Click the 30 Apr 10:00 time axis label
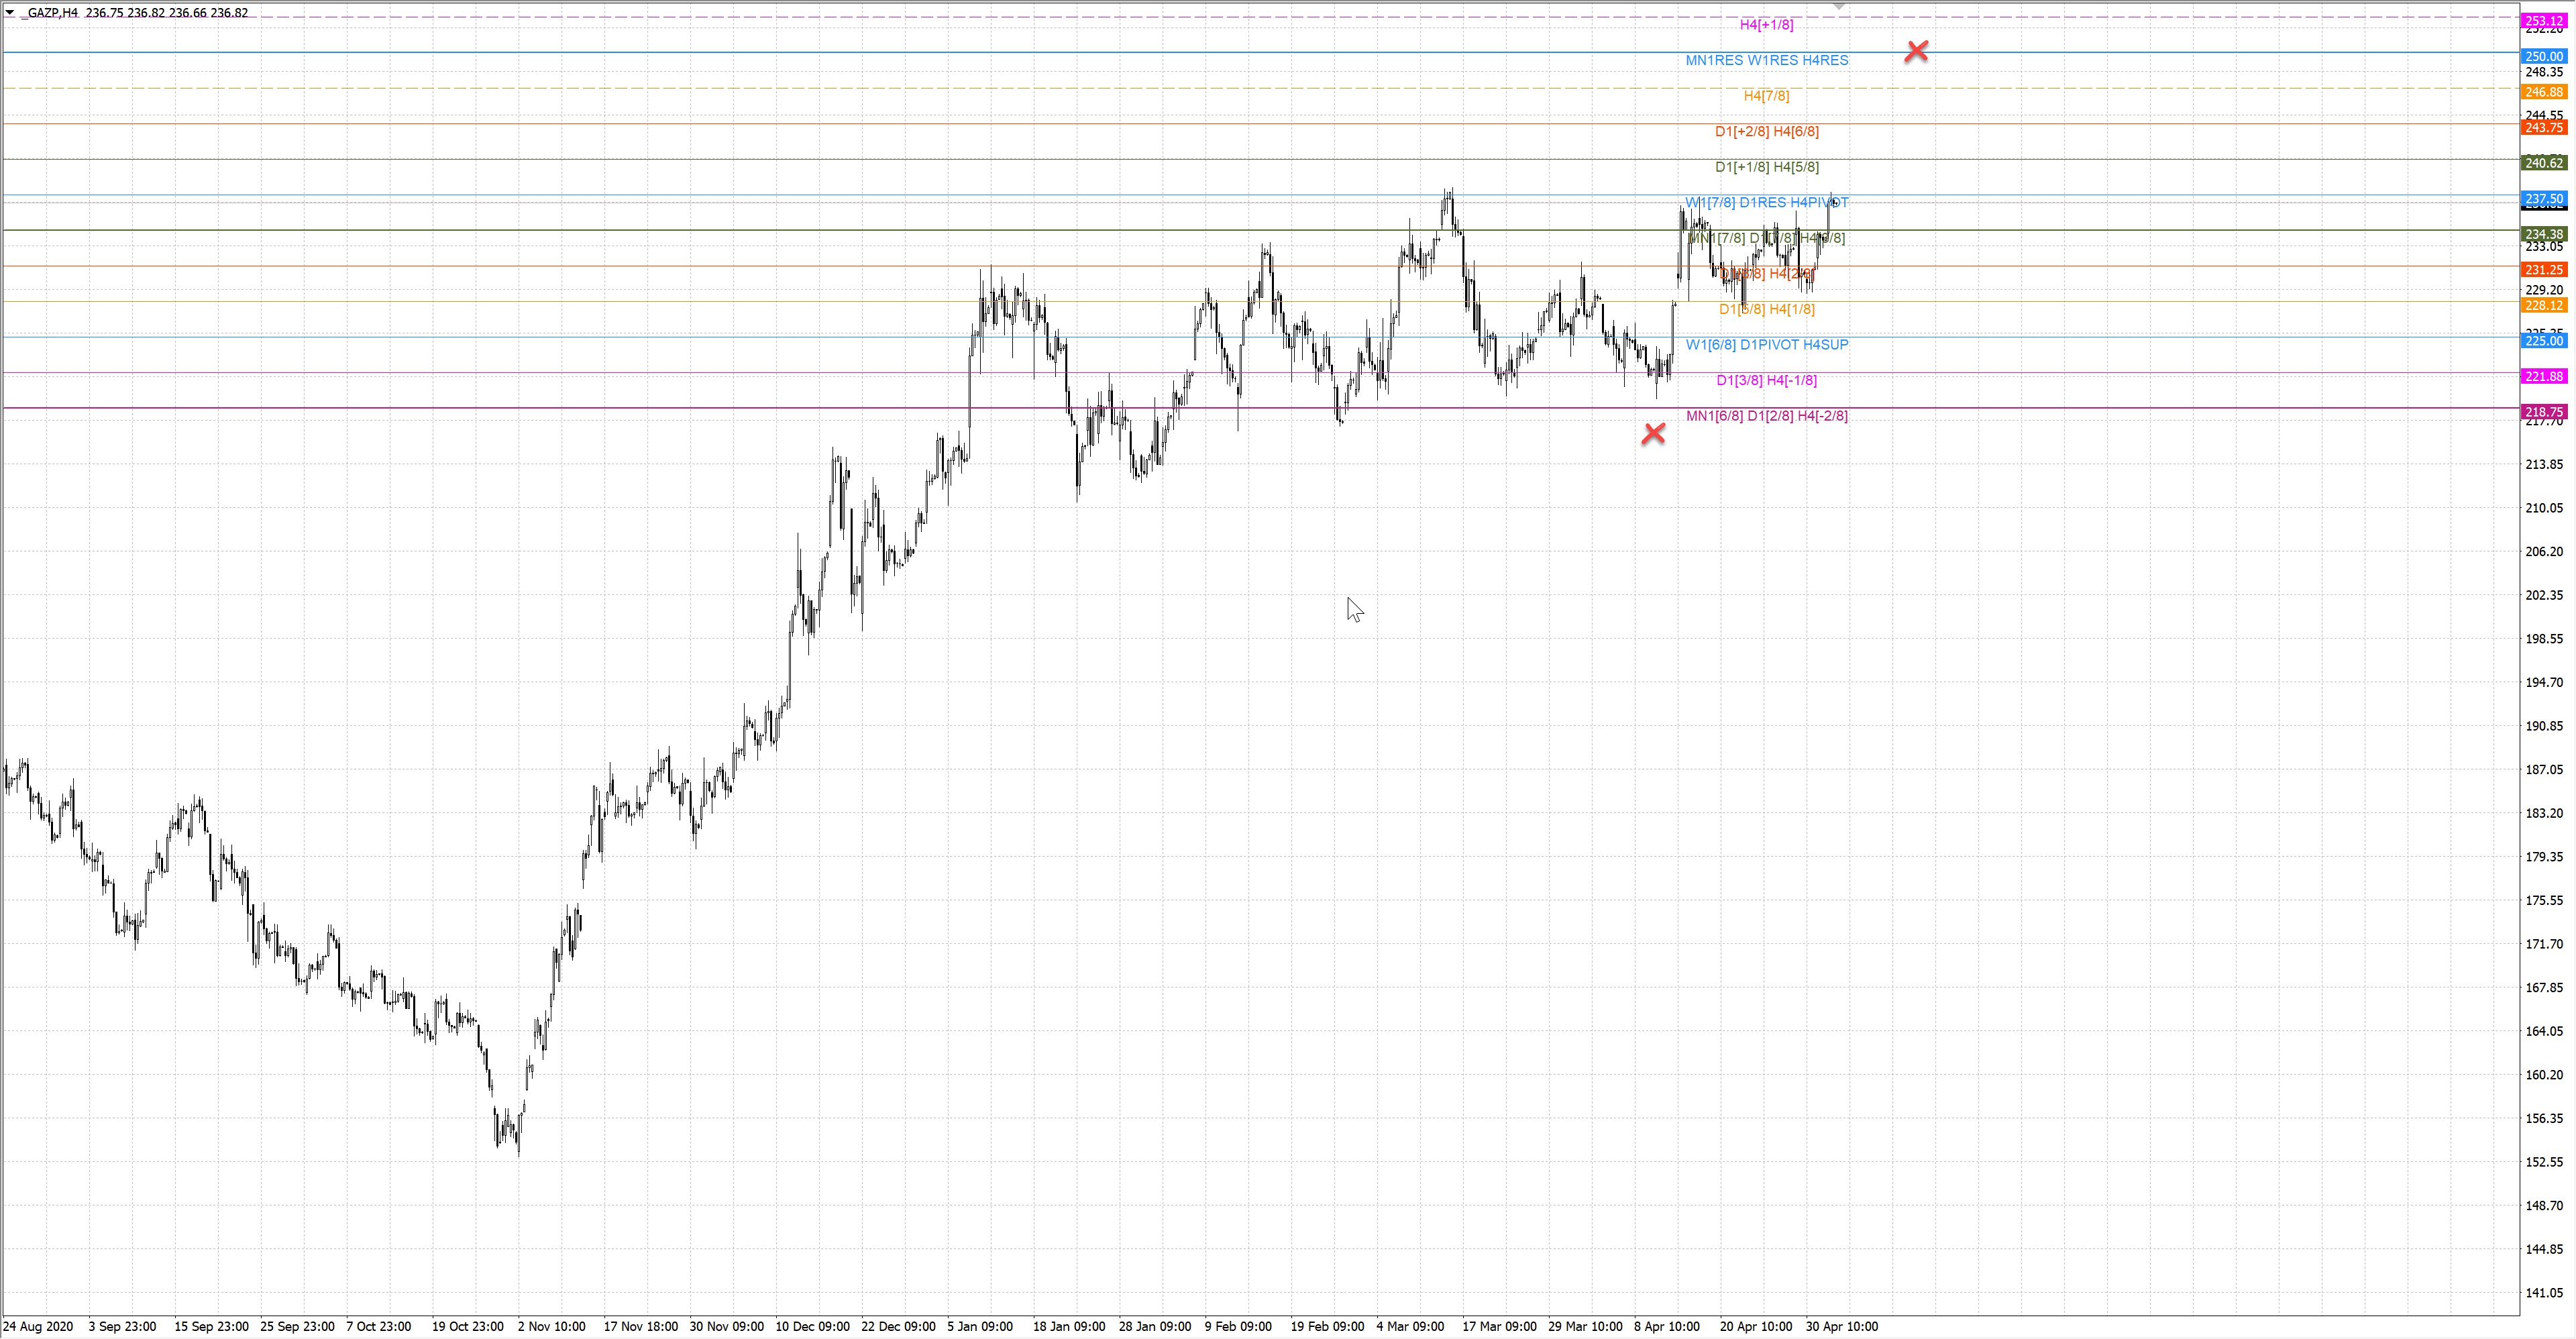The image size is (2576, 1339). pos(1841,1327)
